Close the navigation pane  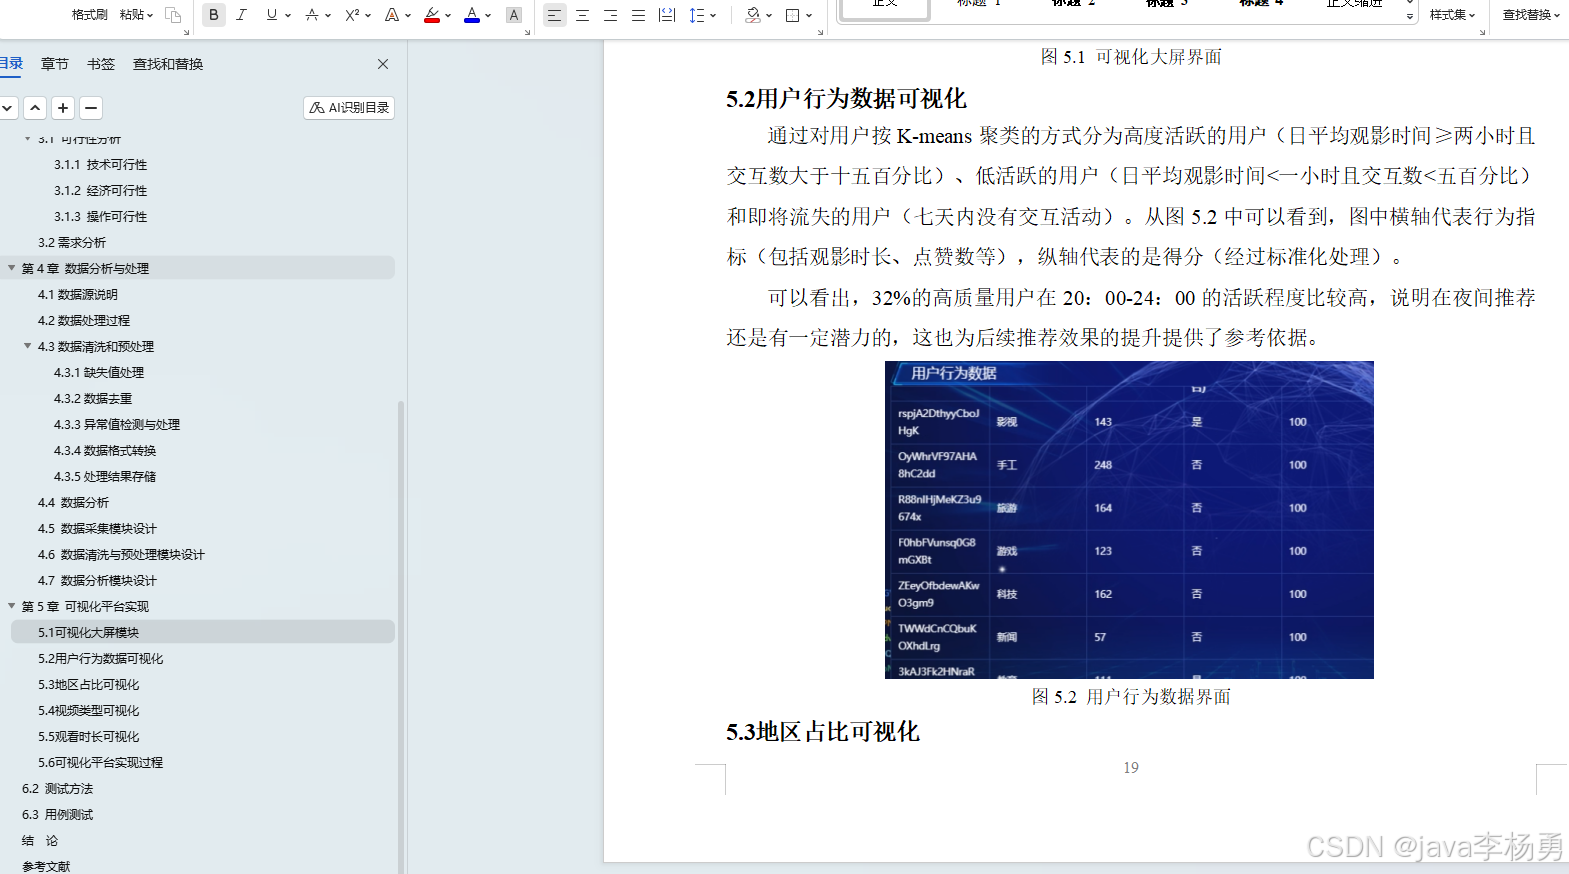[383, 64]
